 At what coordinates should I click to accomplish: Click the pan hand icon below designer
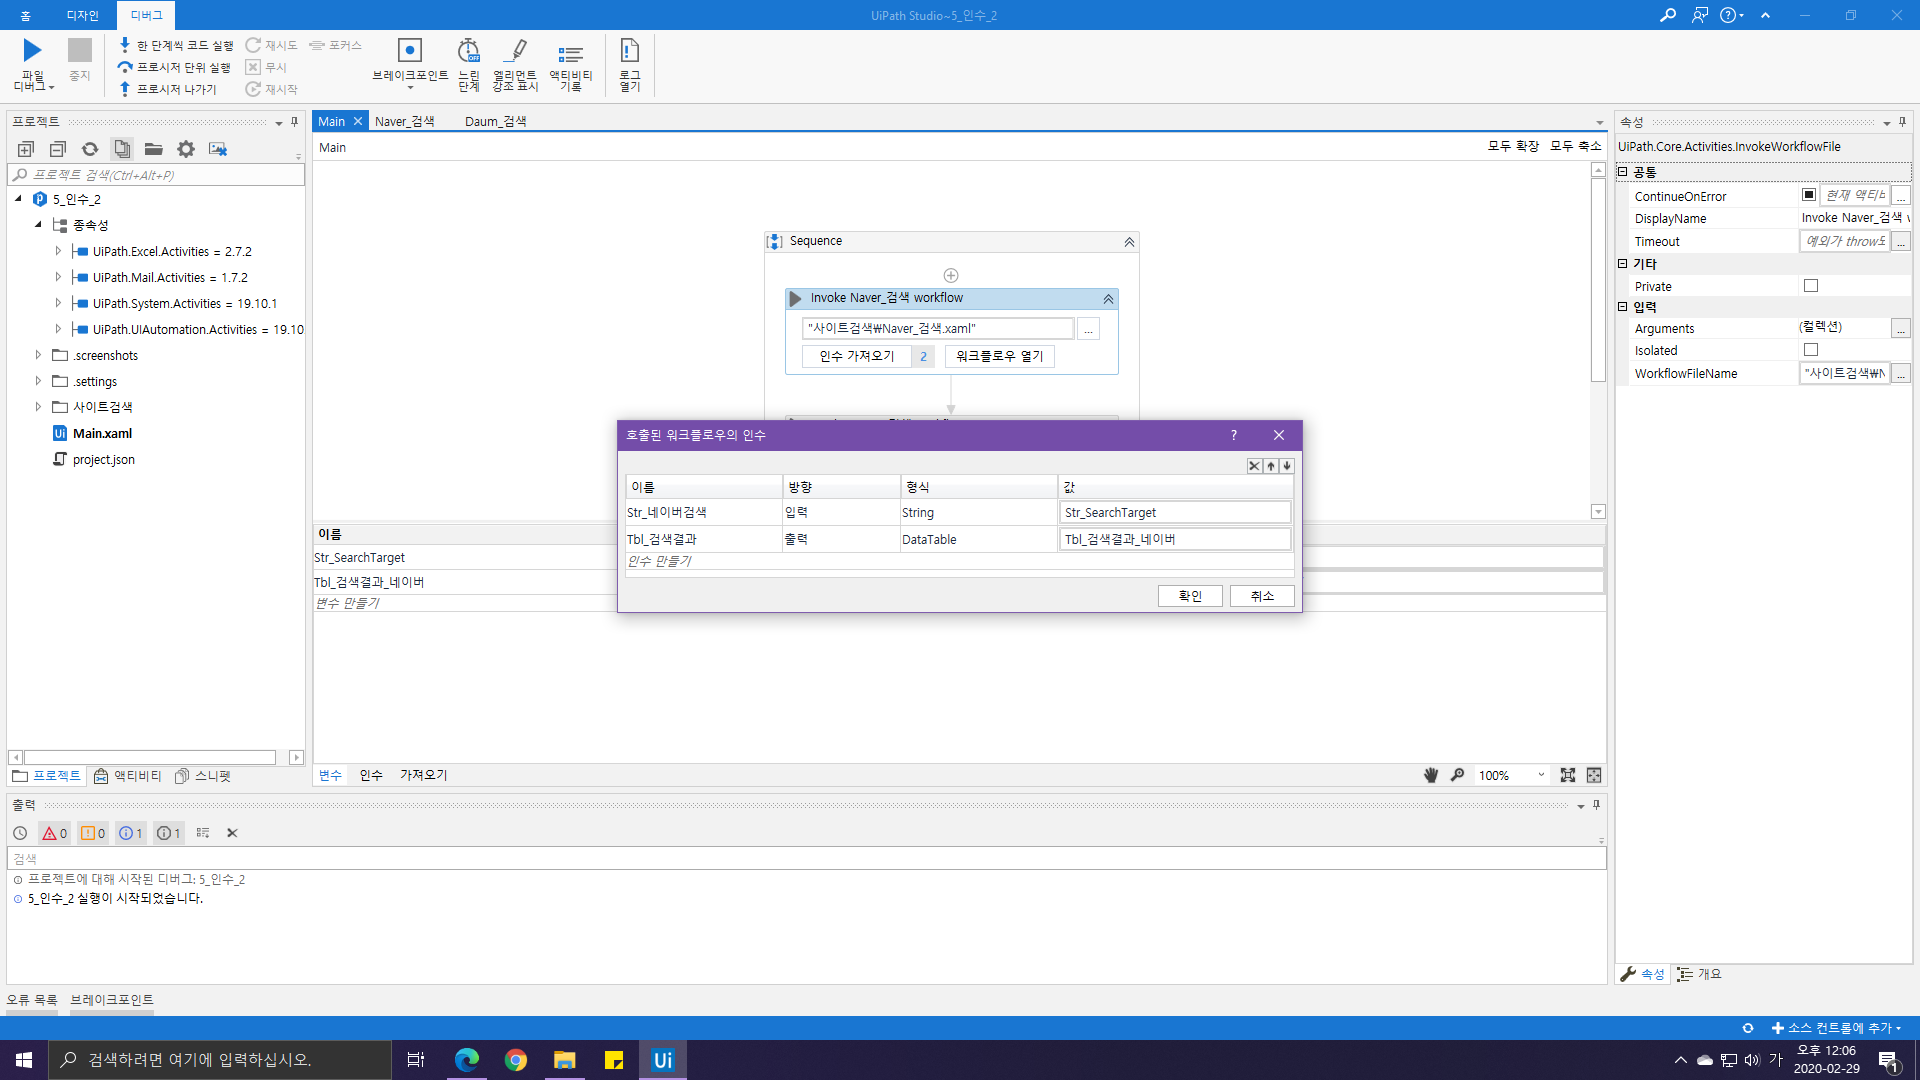click(x=1431, y=775)
